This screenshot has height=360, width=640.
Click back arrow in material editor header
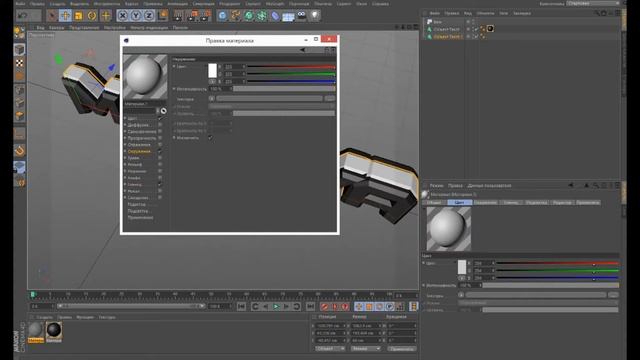(x=302, y=50)
